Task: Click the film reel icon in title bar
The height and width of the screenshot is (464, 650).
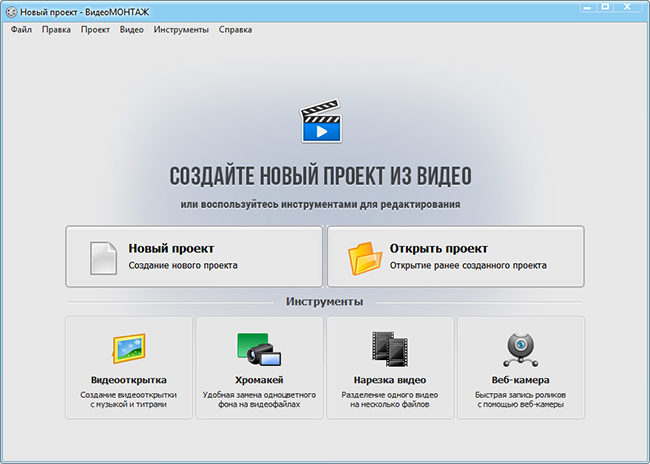Action: pyautogui.click(x=11, y=12)
